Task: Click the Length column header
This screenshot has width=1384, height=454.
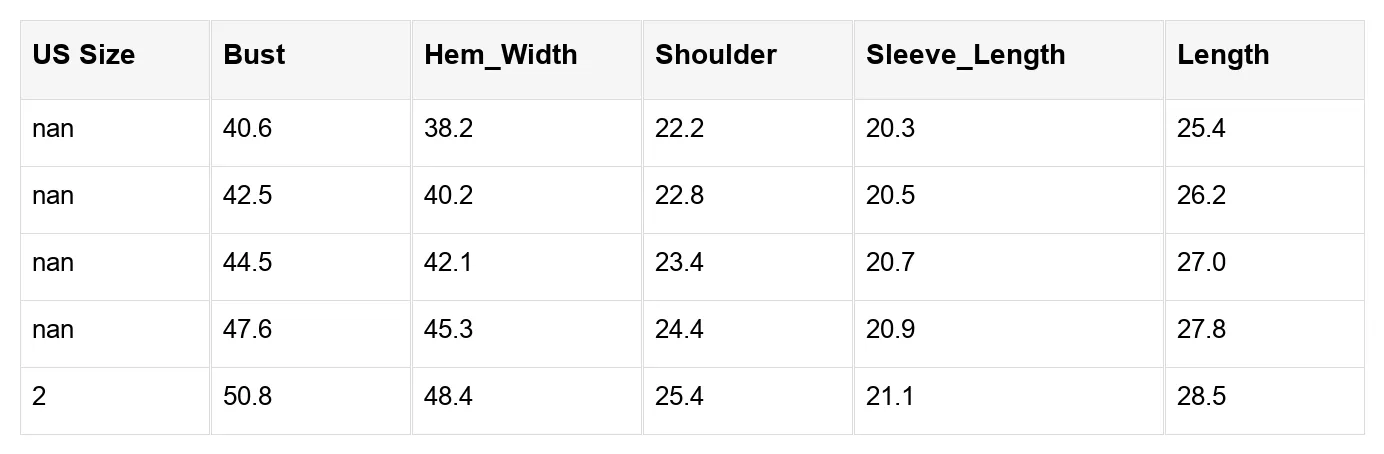Action: 1222,55
